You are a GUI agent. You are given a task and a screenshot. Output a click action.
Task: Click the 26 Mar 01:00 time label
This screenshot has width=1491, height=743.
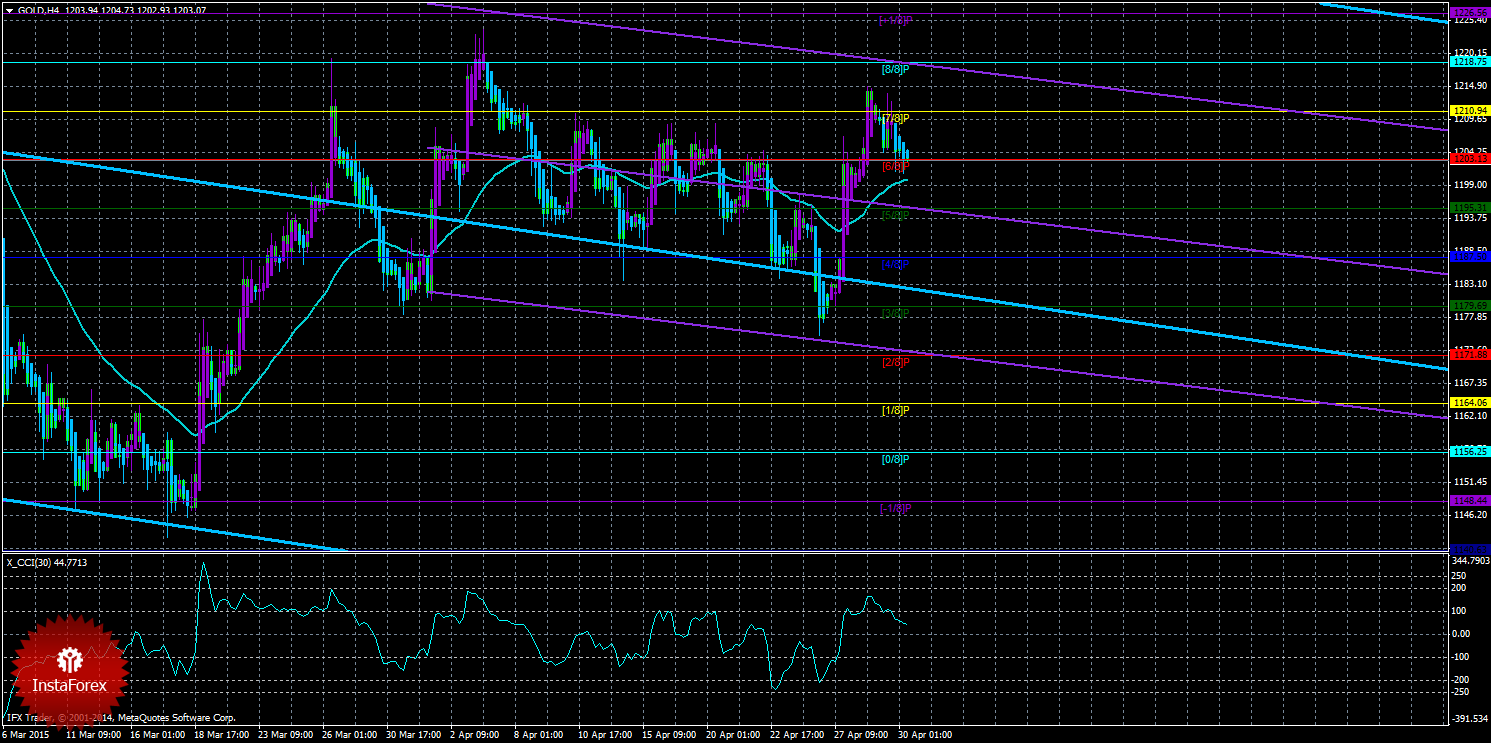[x=349, y=735]
